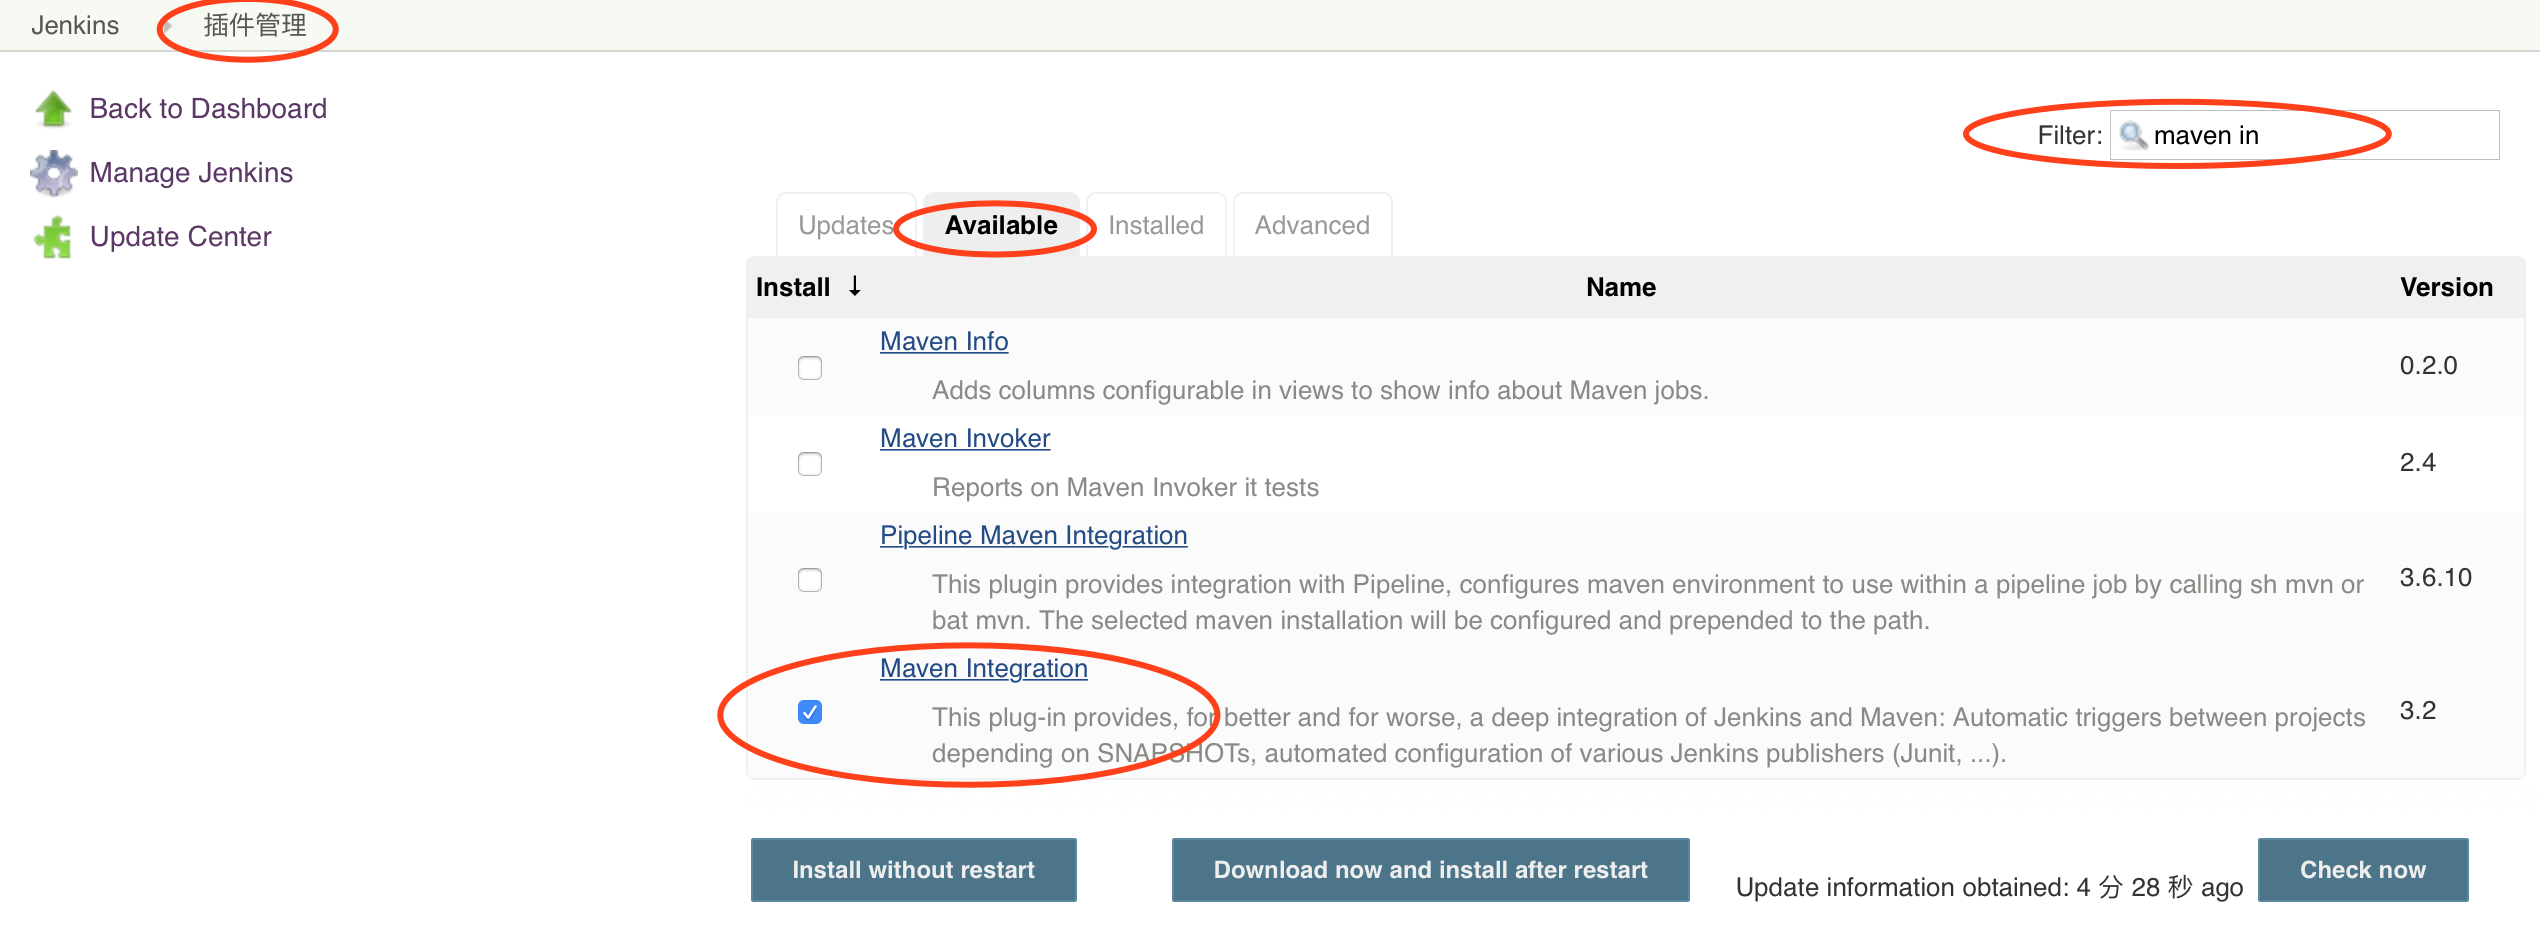Screen dimensions: 2540x942
Task: Click the Maven Info description text
Action: 1320,390
